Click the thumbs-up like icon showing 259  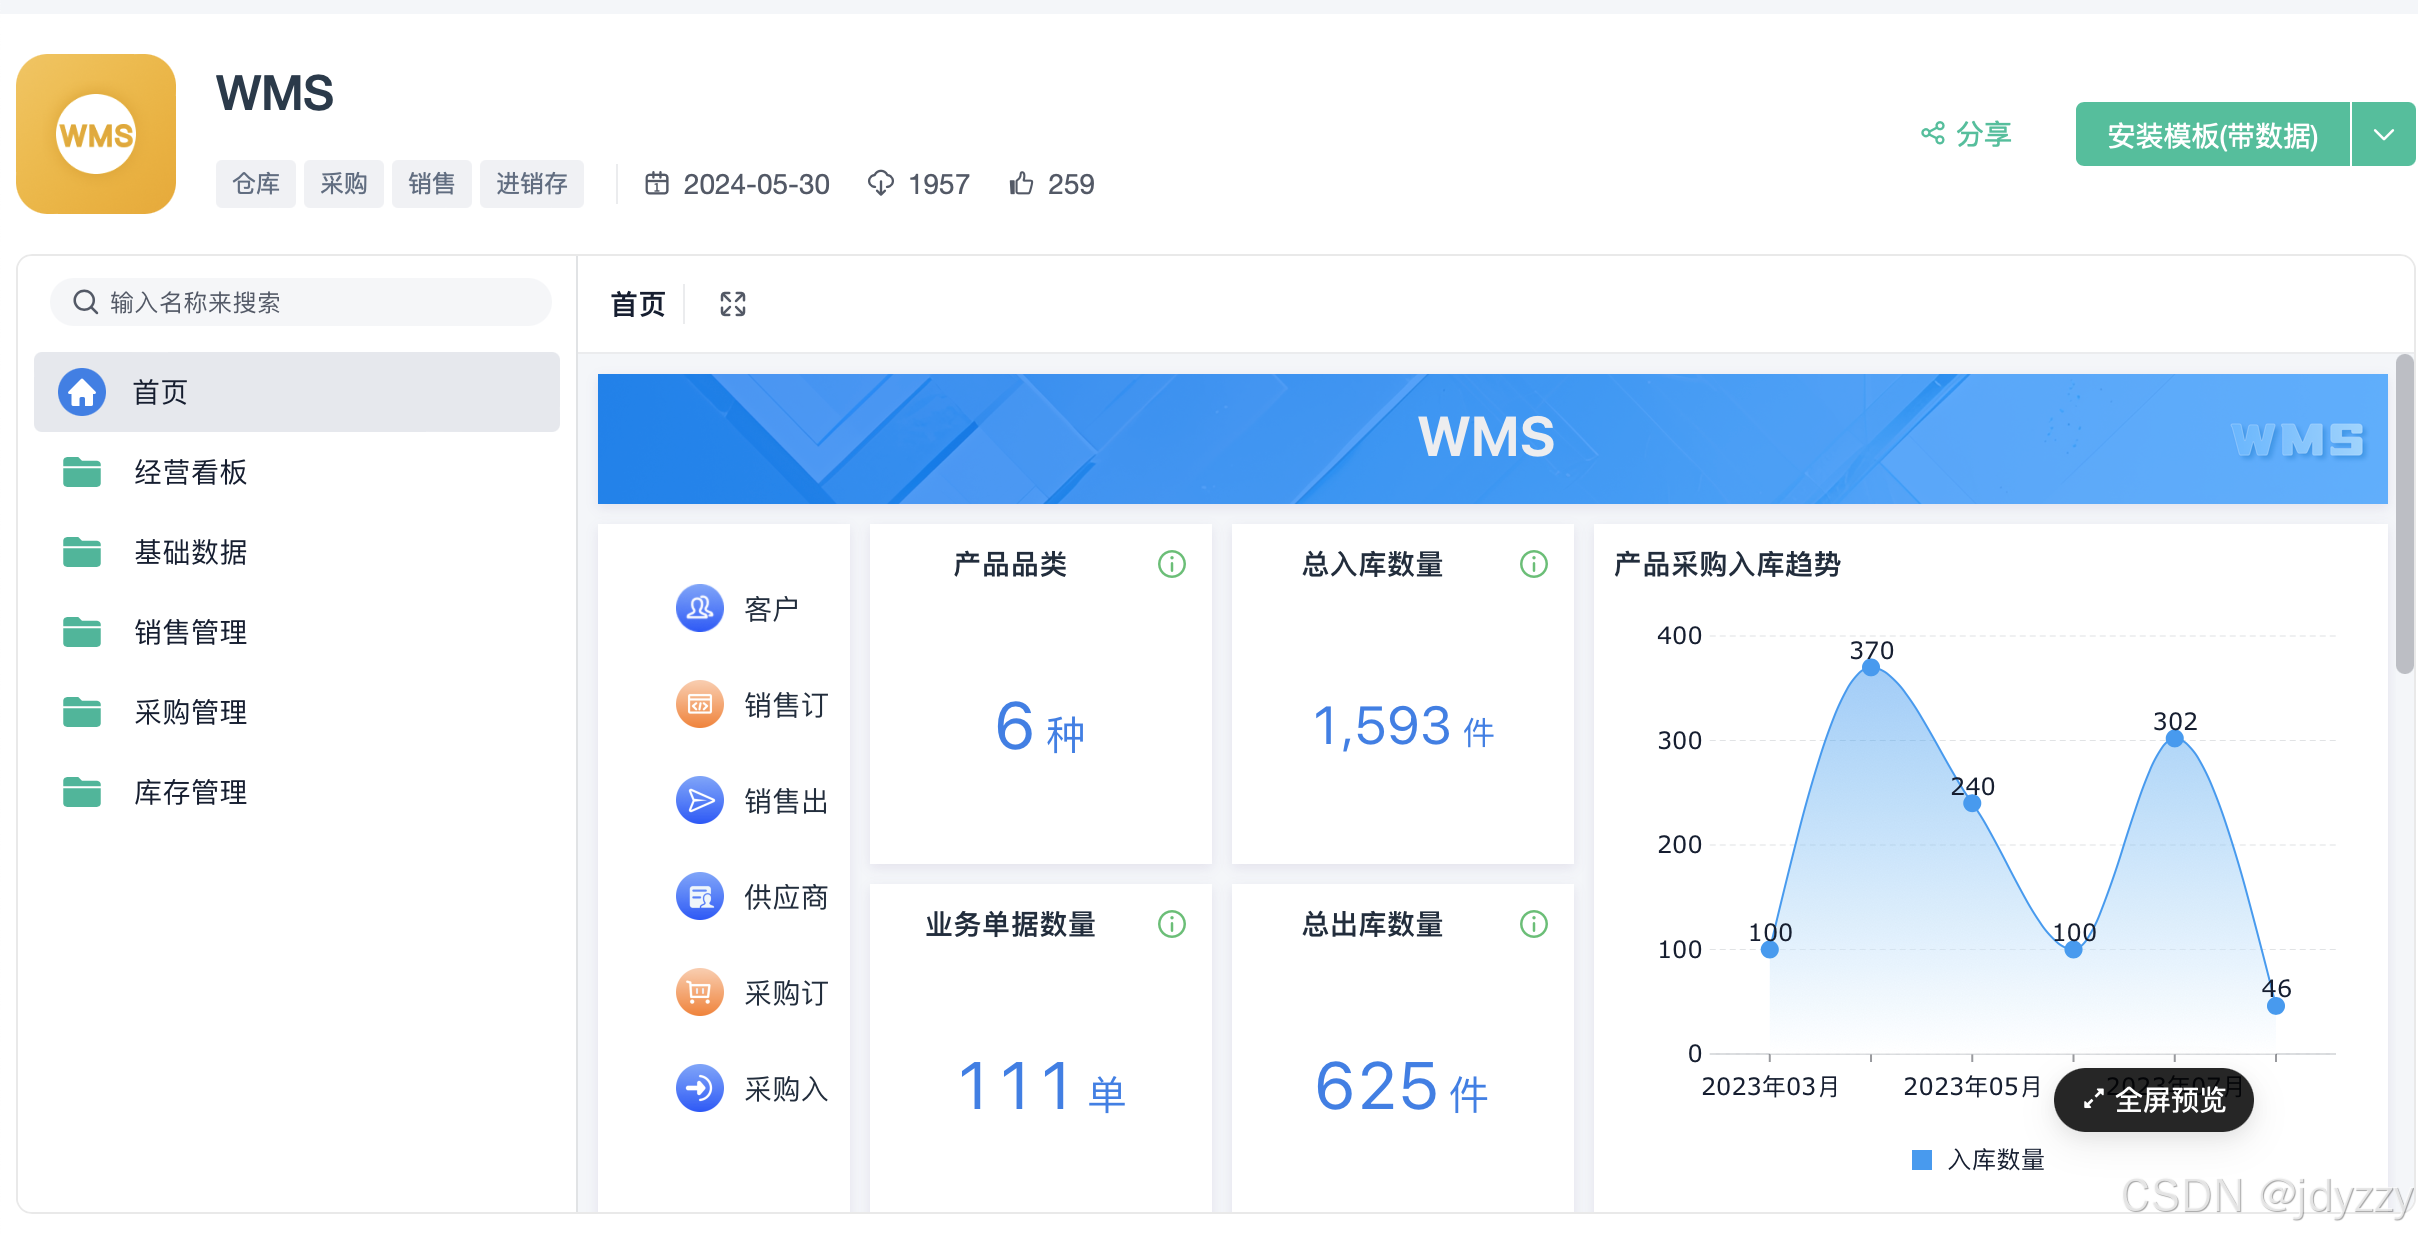1021,183
